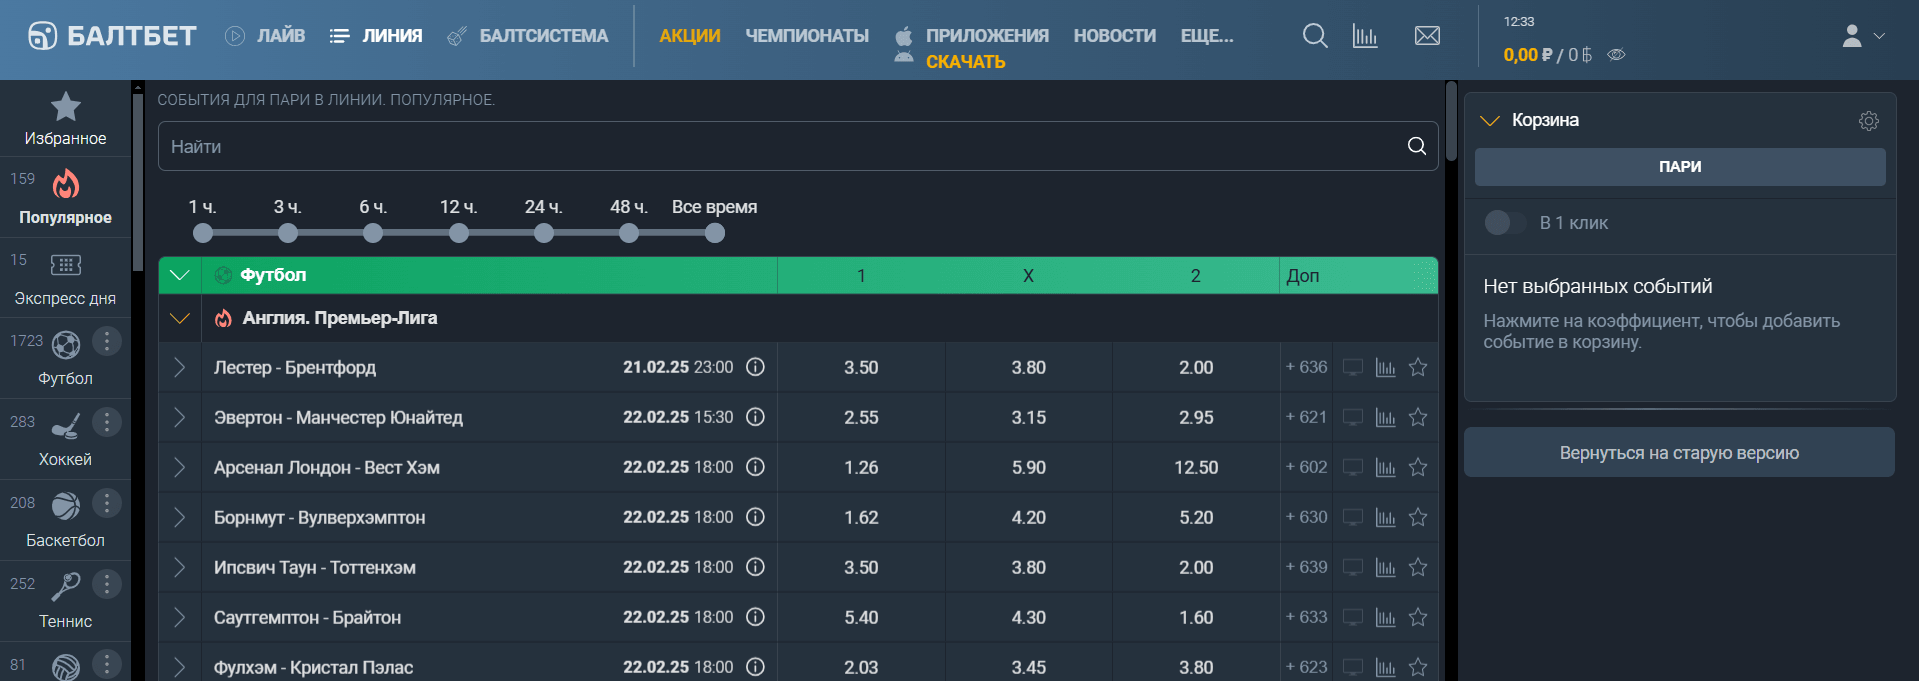The width and height of the screenshot is (1919, 681).
Task: Open the user account menu
Action: coord(1863,36)
